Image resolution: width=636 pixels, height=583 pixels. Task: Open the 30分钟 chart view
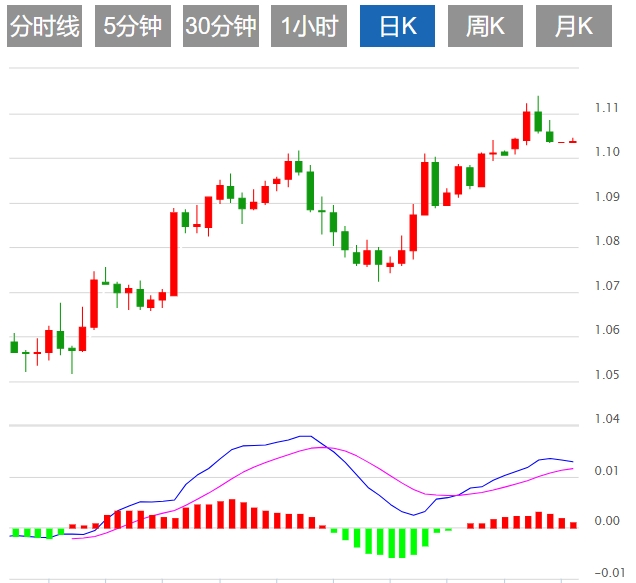[220, 27]
